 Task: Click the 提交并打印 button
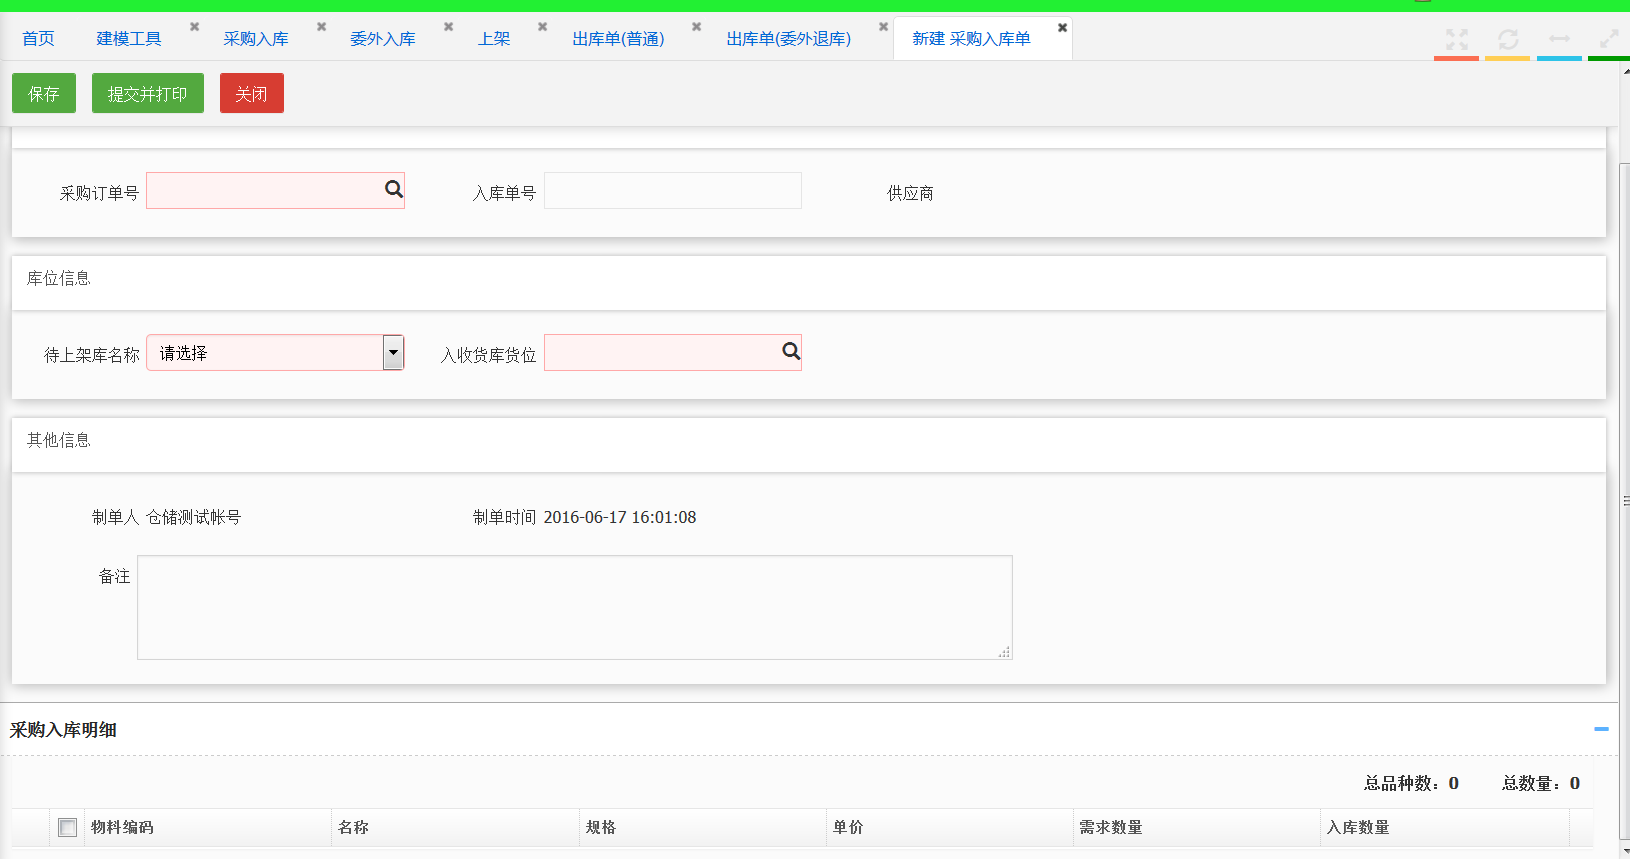[x=148, y=93]
